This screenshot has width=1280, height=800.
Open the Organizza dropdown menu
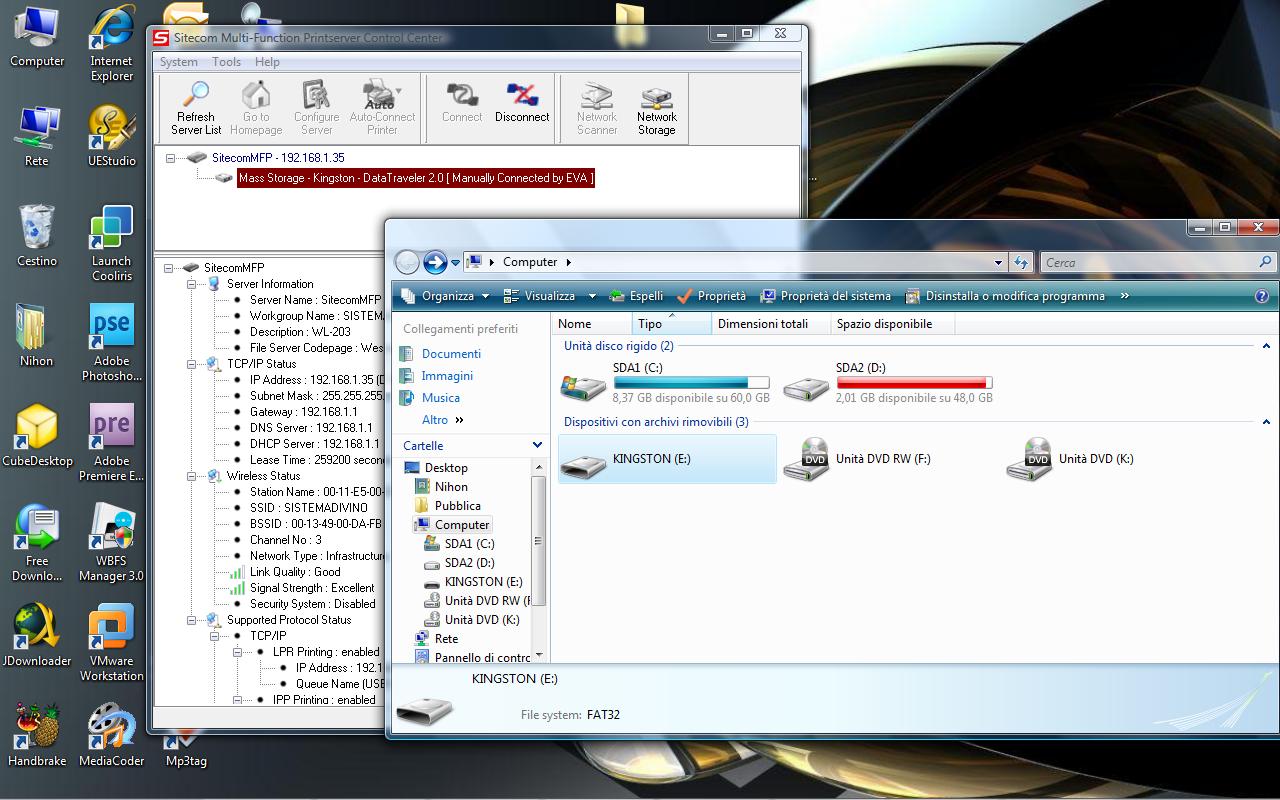tap(445, 296)
